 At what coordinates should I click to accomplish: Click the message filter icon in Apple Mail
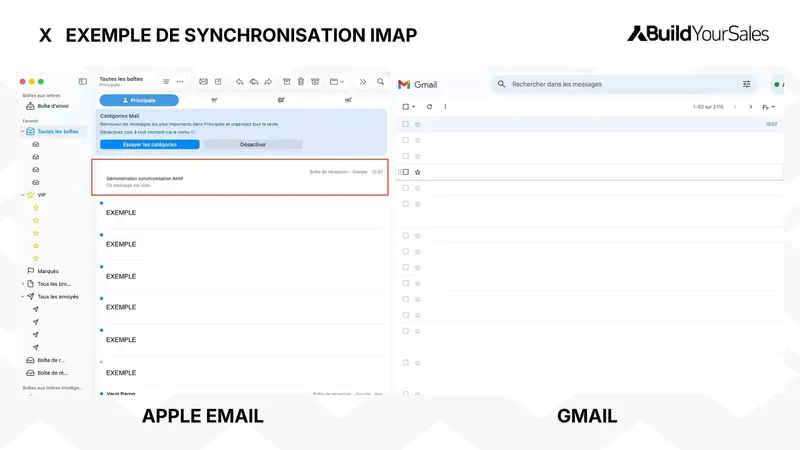(166, 82)
